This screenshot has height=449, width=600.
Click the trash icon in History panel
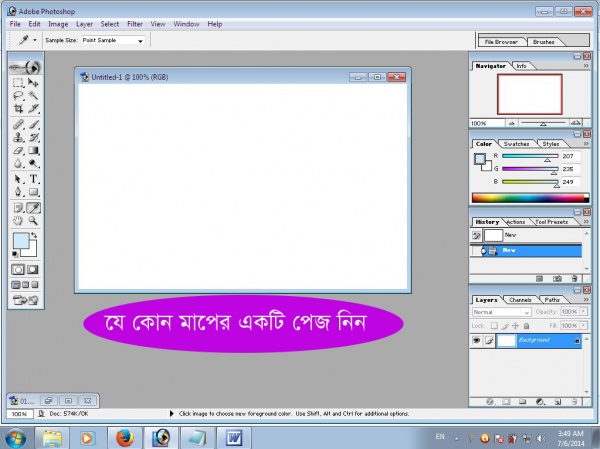(x=574, y=279)
